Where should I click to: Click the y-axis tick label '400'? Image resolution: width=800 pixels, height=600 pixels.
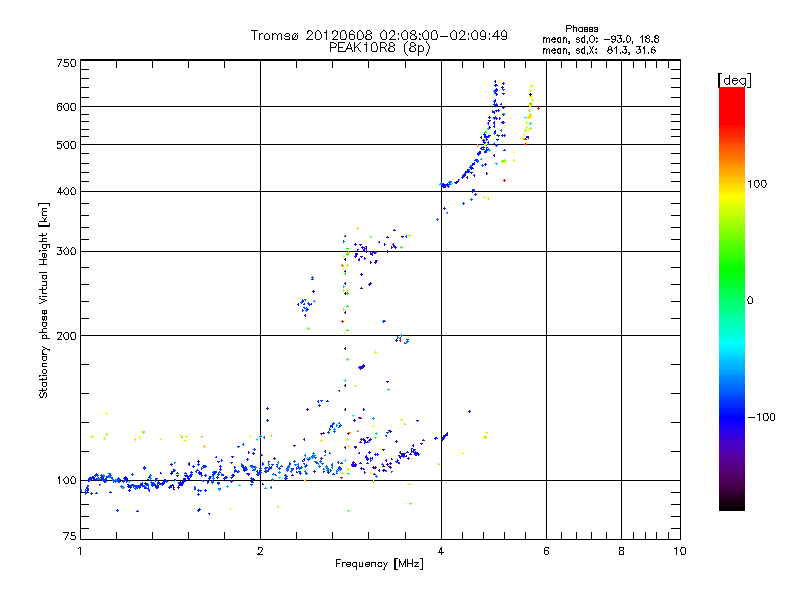[66, 192]
